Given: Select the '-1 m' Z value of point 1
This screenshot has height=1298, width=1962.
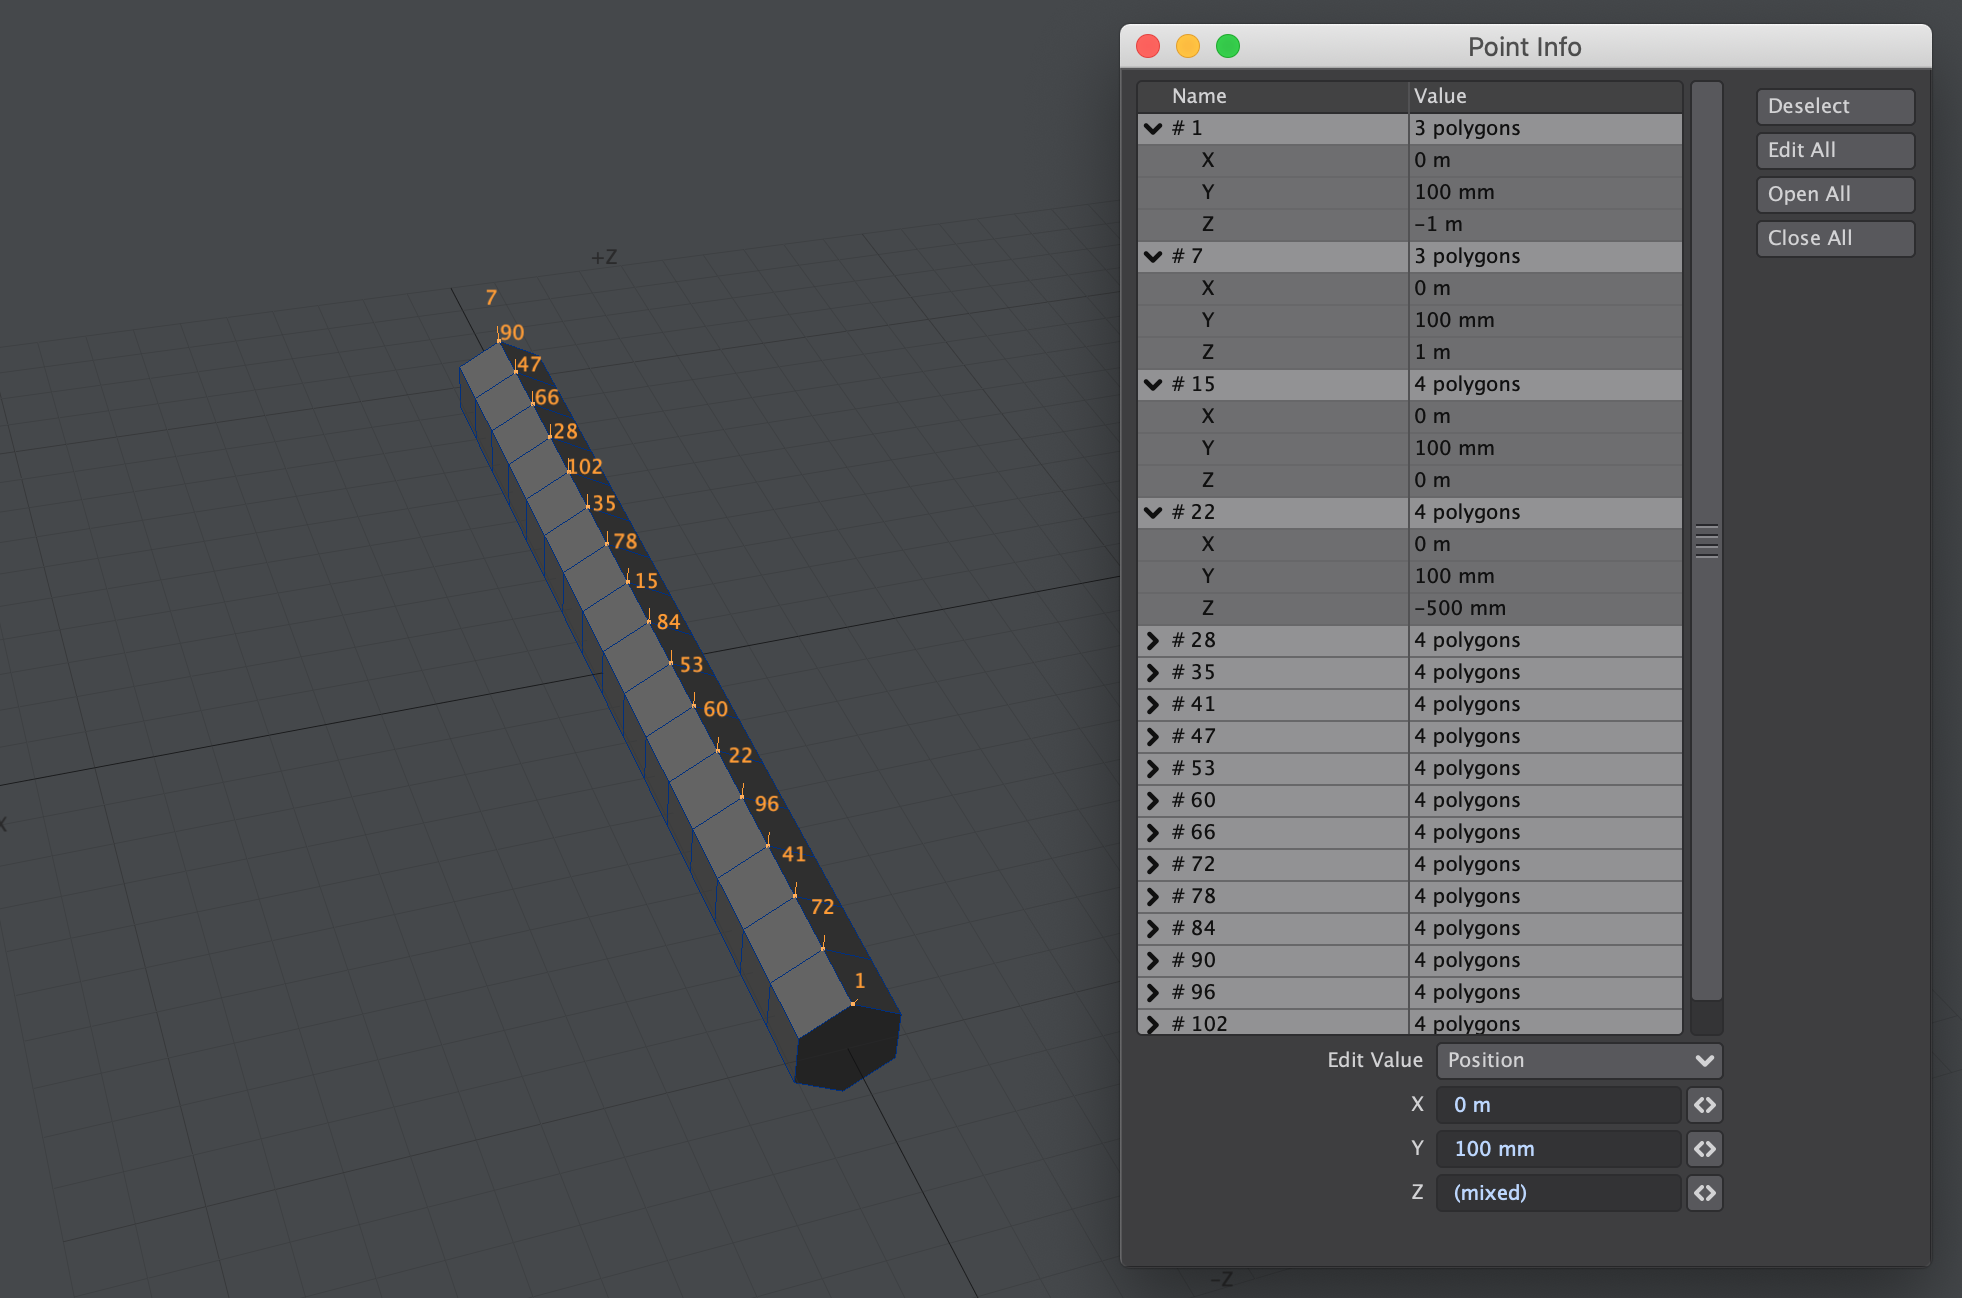Looking at the screenshot, I should [1438, 224].
